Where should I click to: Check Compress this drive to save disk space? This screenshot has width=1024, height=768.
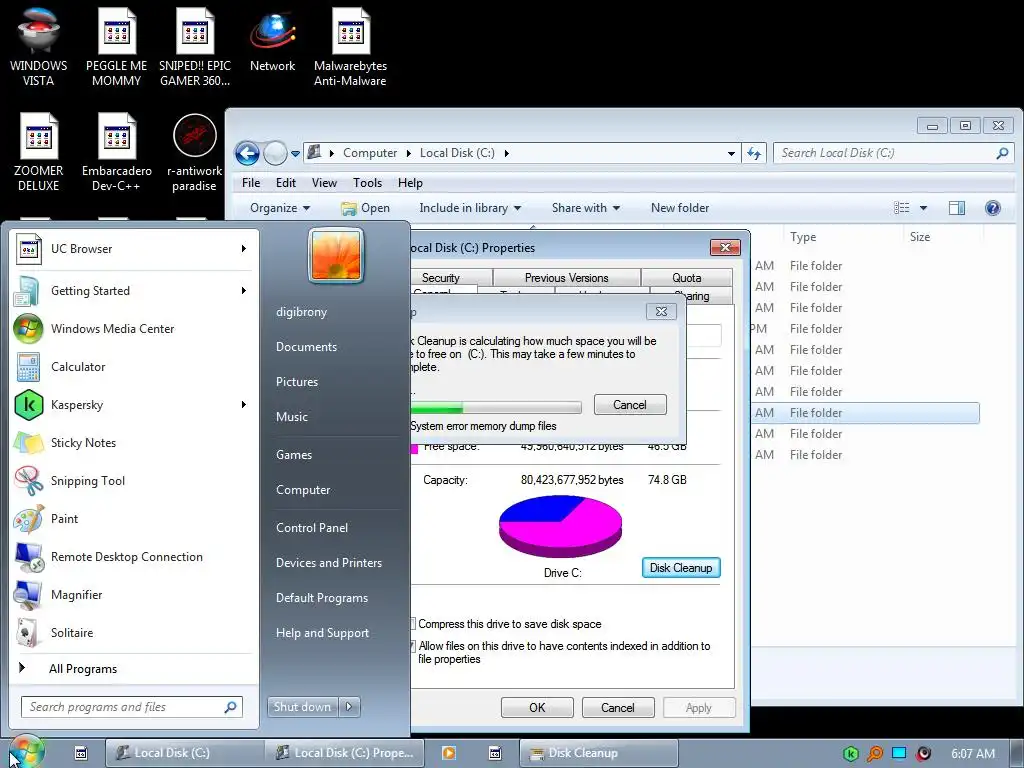pyautogui.click(x=413, y=624)
